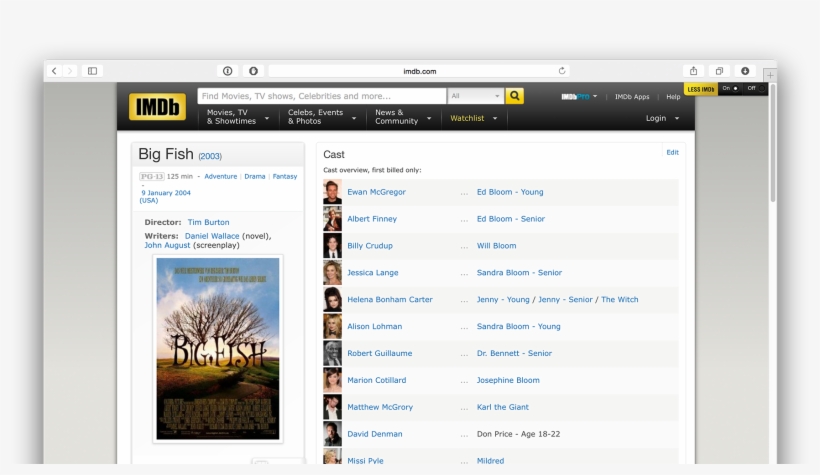Open Billy Crudup's headshot thumbnail
Screen dimensions: 820x475
[x=332, y=246]
